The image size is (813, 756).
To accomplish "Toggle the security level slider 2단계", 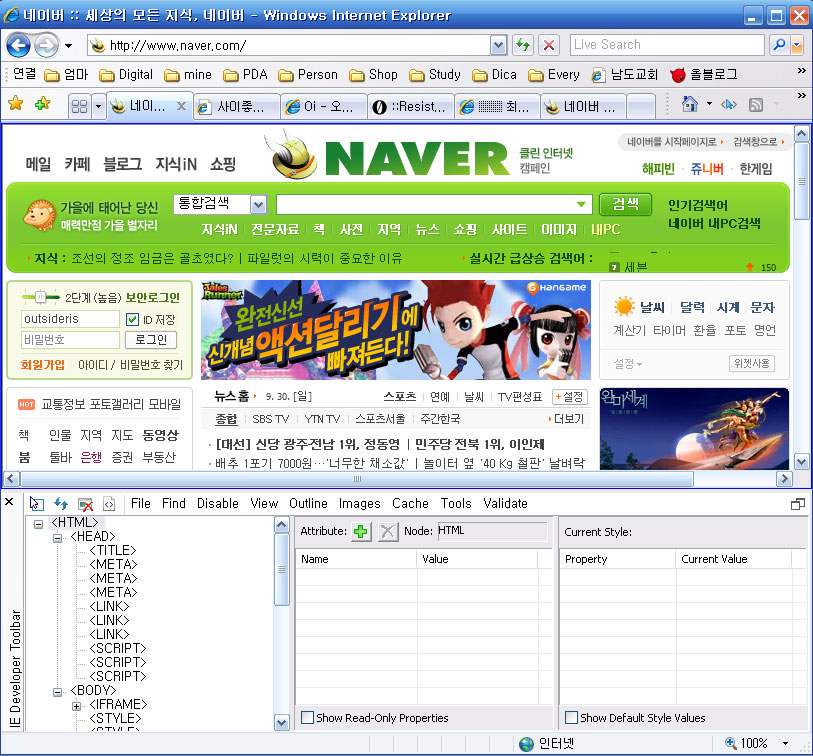I will 40,297.
